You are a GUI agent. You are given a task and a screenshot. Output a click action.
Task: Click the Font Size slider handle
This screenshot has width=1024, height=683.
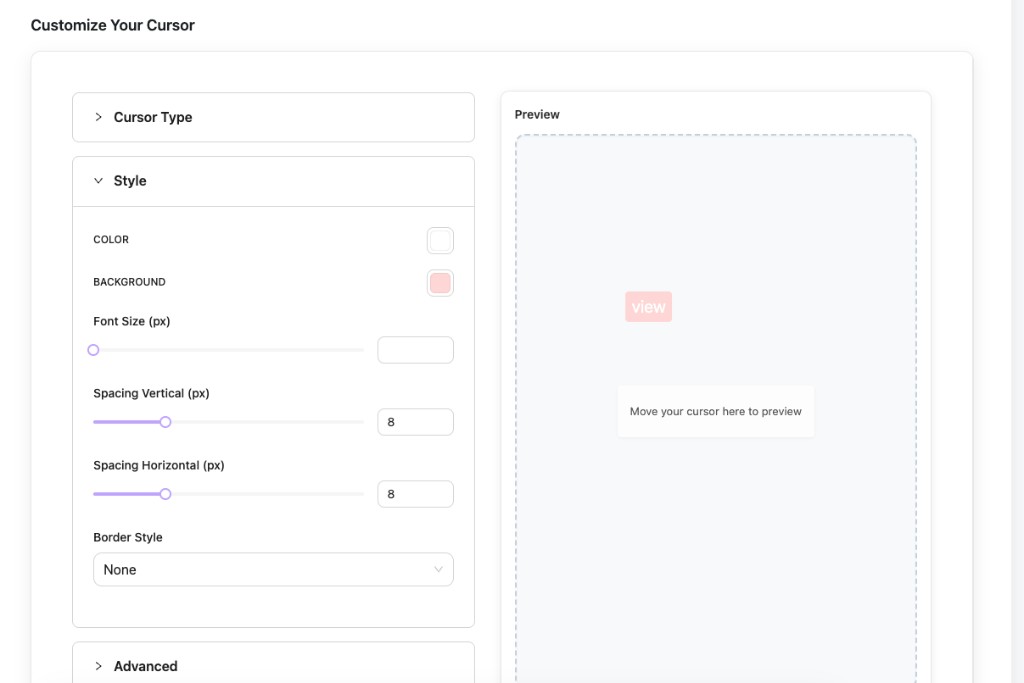93,350
